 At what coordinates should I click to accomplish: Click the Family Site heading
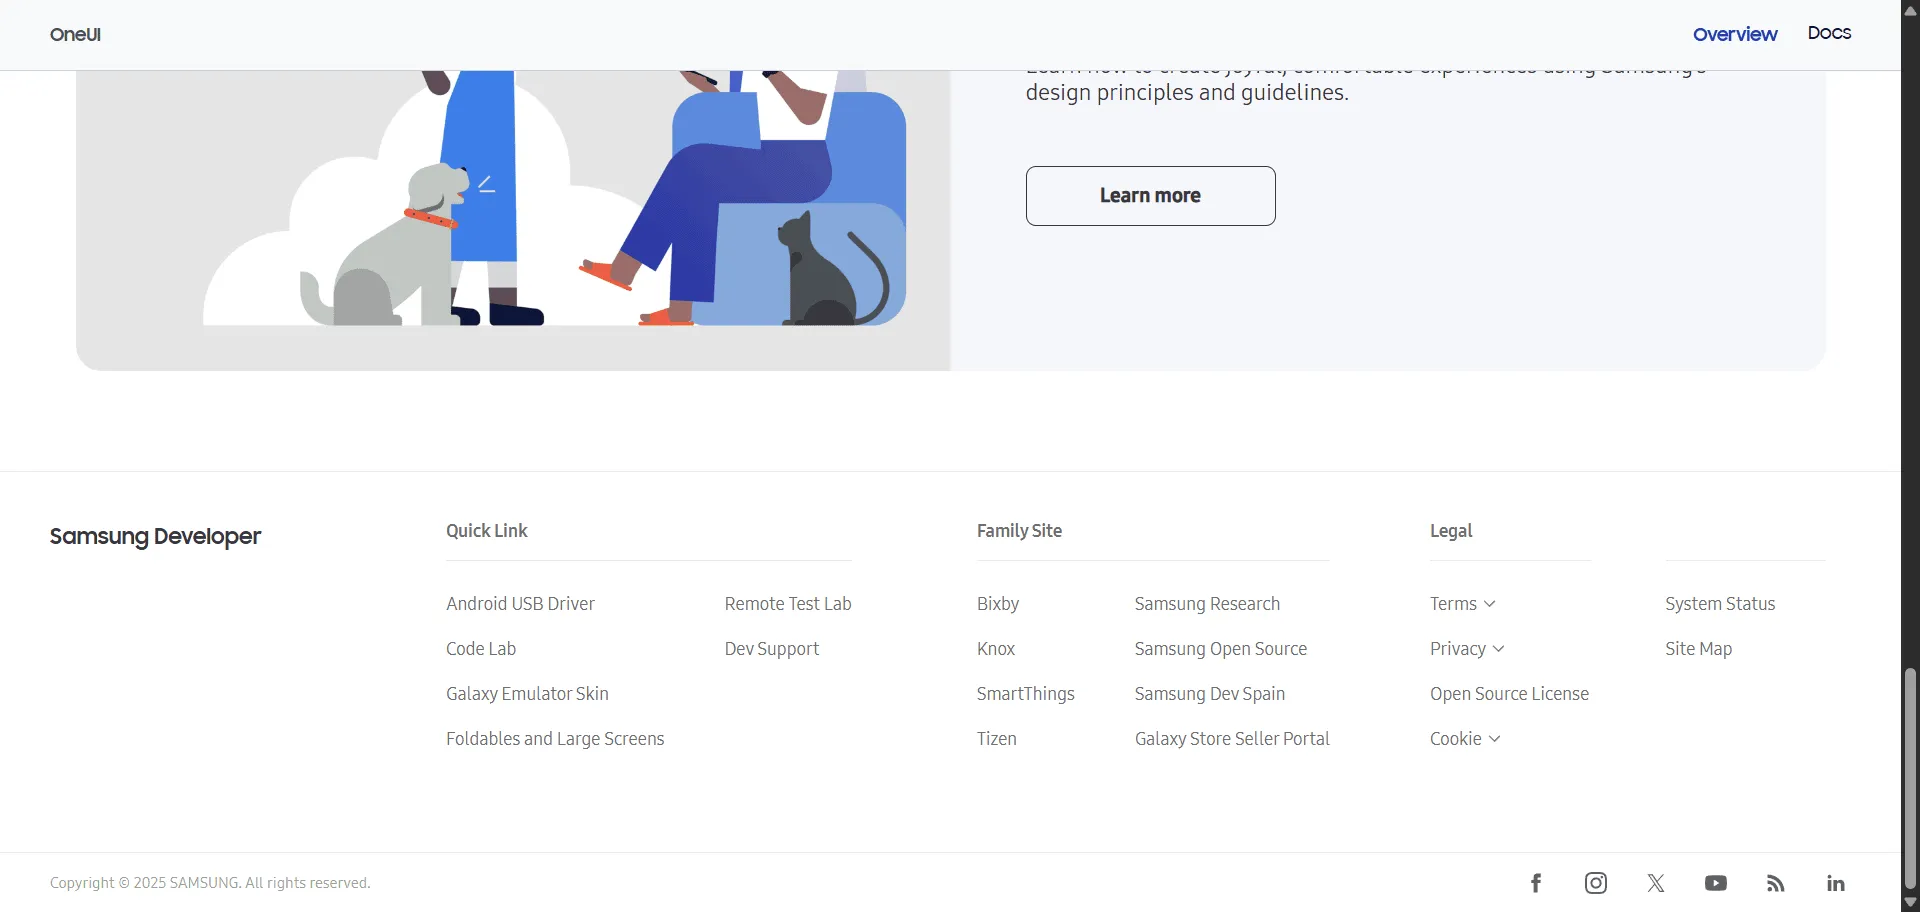coord(1019,531)
